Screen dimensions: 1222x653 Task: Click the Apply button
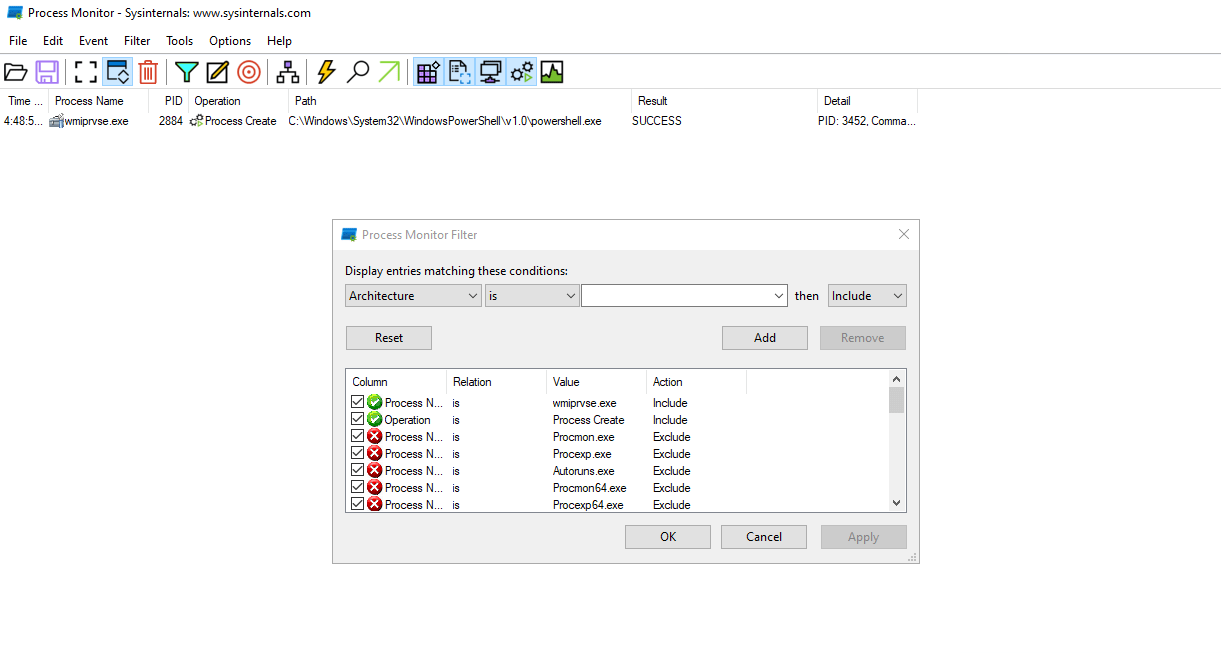pyautogui.click(x=864, y=537)
